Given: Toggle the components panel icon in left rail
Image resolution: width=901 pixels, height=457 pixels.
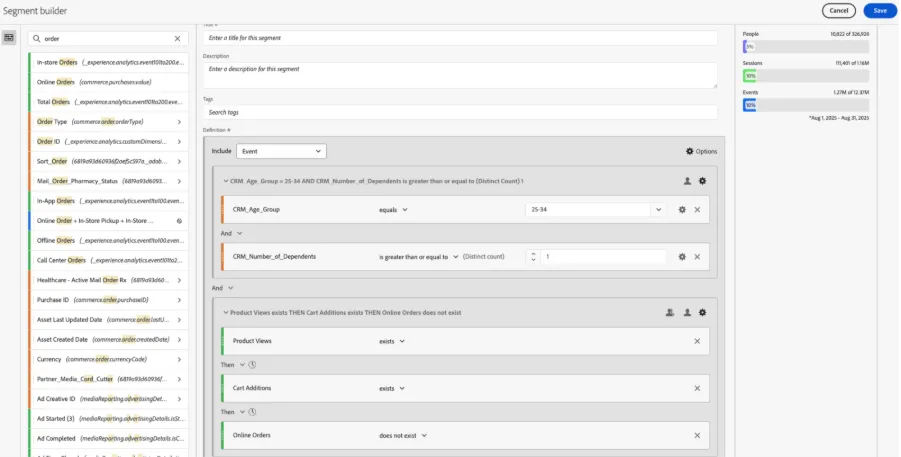Looking at the screenshot, I should point(9,37).
